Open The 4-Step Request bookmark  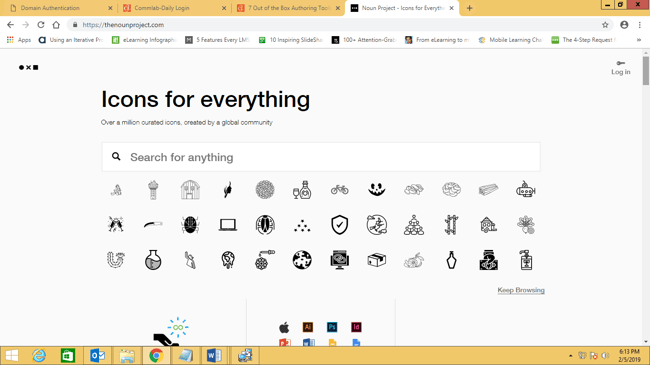[x=584, y=40]
